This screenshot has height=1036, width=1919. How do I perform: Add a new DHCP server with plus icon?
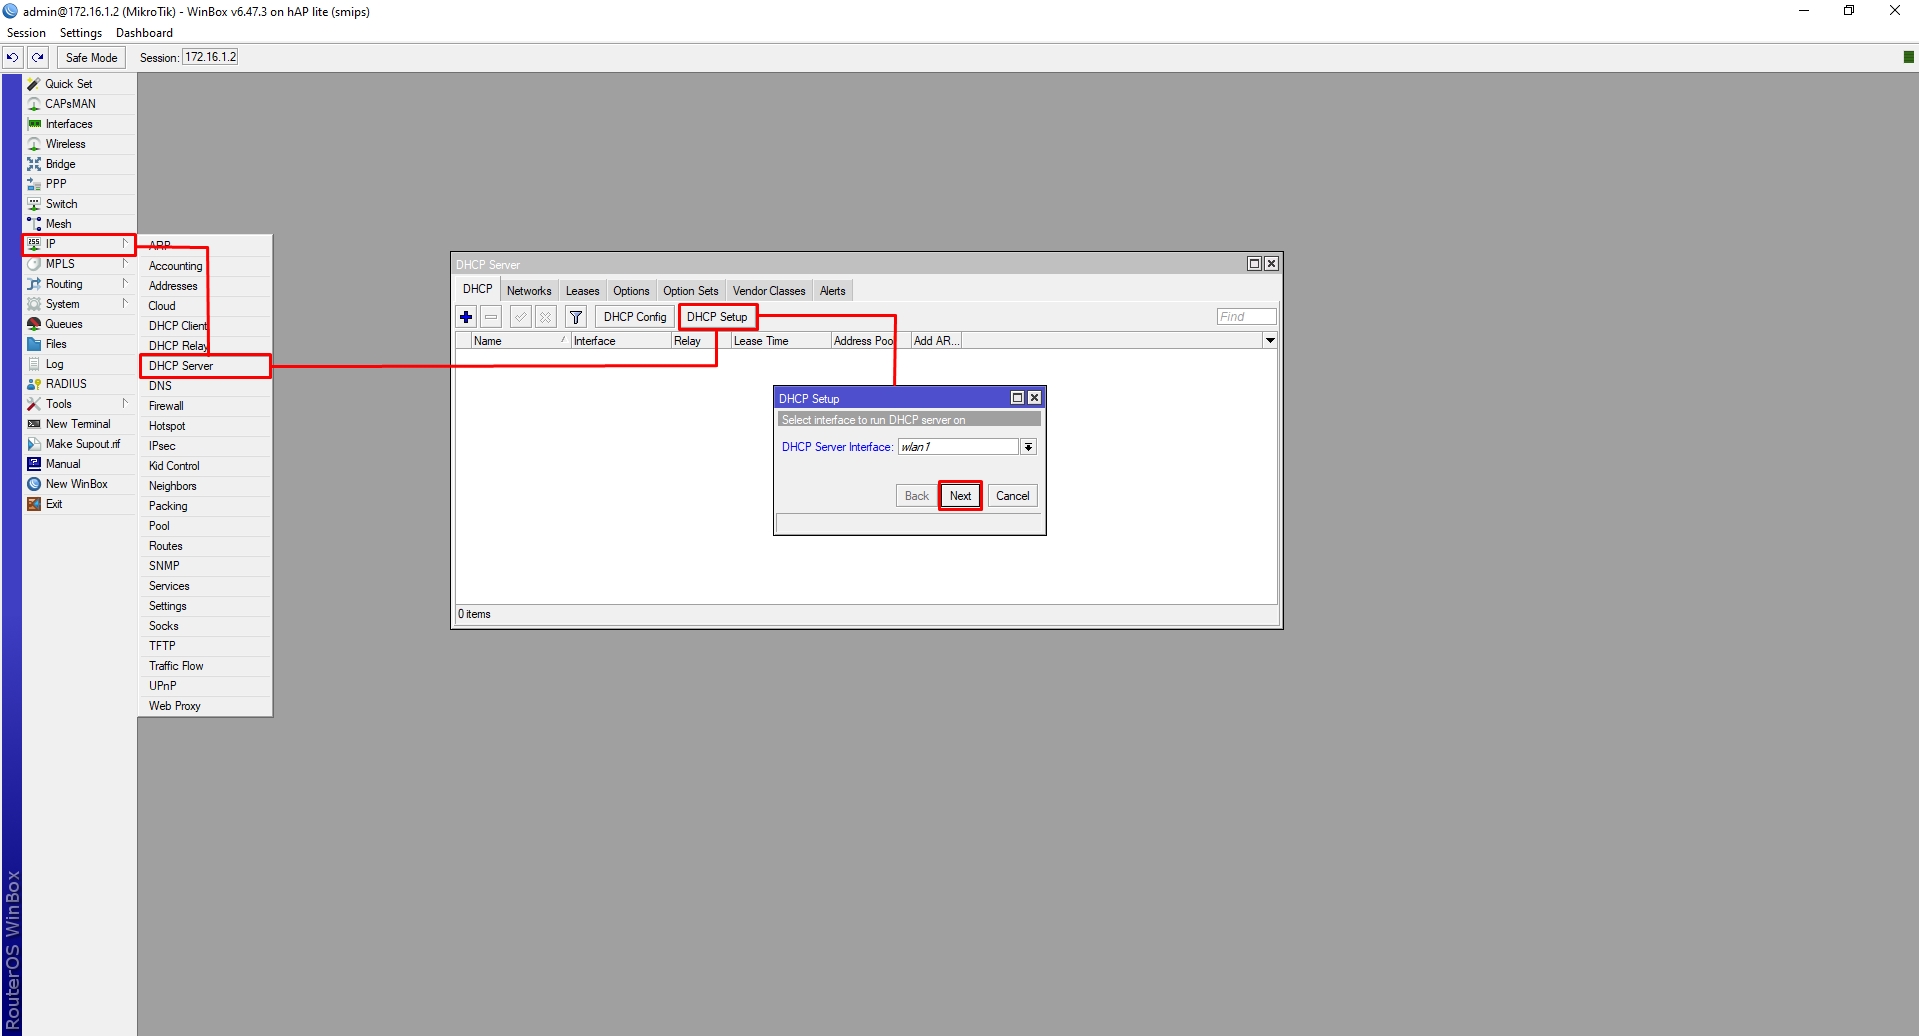pos(466,317)
